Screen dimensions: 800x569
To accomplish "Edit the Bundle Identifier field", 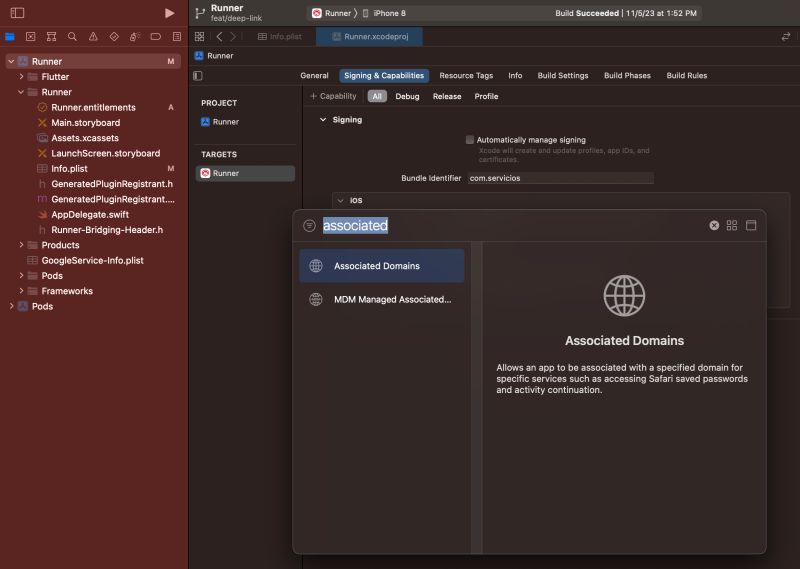I will coord(560,178).
